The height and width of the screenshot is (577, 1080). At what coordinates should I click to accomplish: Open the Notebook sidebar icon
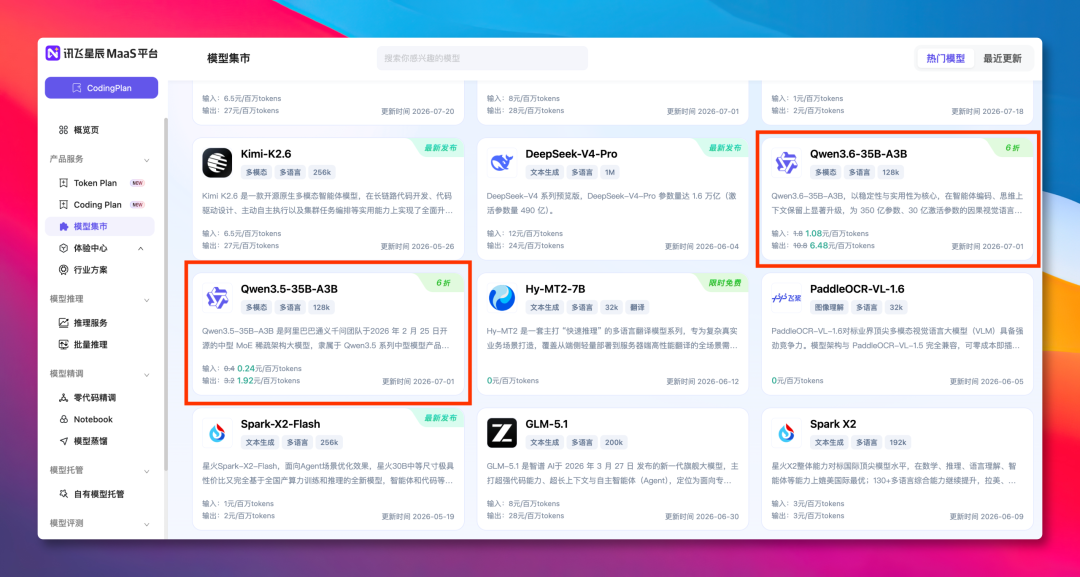click(63, 419)
